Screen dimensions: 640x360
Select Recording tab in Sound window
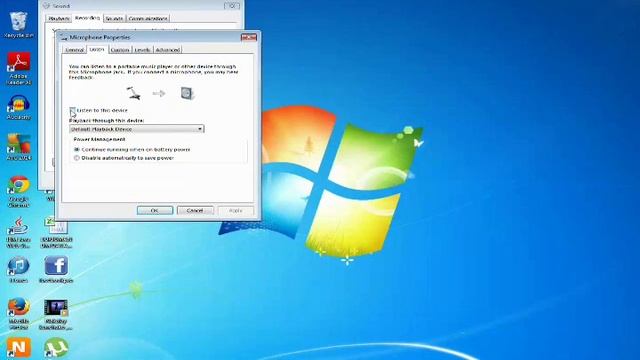(x=87, y=18)
